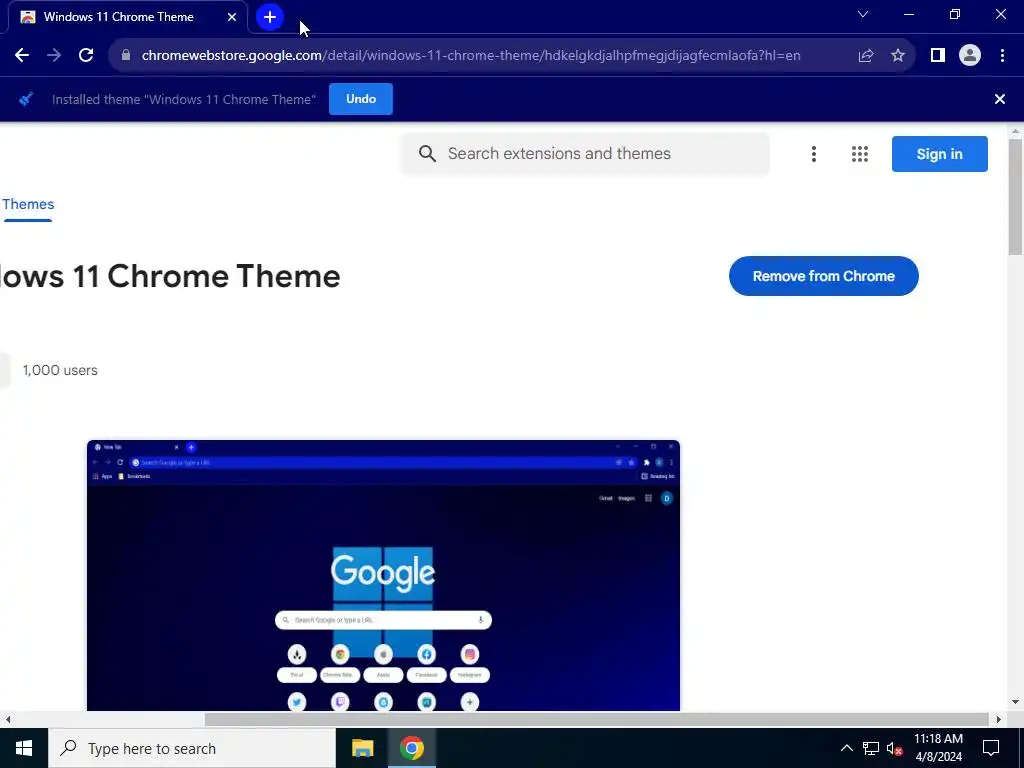
Task: Click the scroll left arrow
Action: pyautogui.click(x=8, y=720)
